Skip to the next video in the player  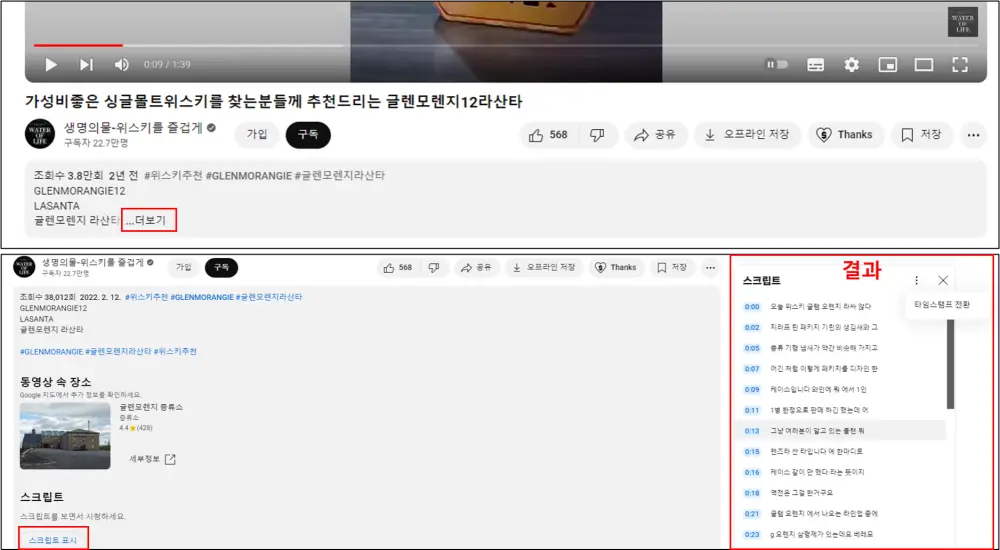(x=86, y=64)
